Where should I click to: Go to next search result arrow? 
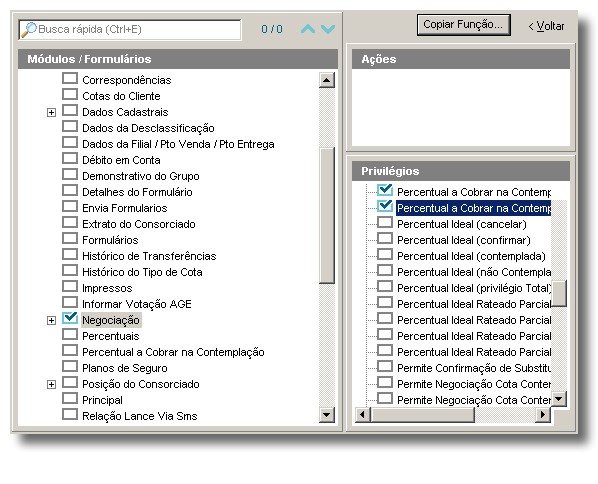coord(328,29)
